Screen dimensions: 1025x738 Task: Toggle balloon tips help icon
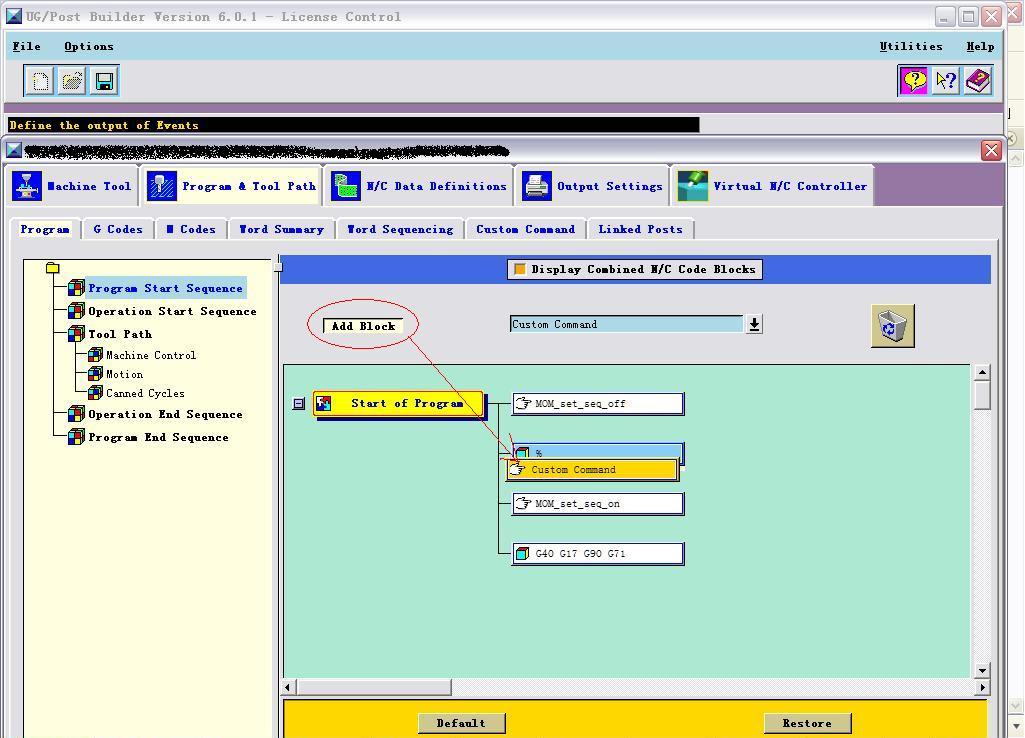coord(914,81)
